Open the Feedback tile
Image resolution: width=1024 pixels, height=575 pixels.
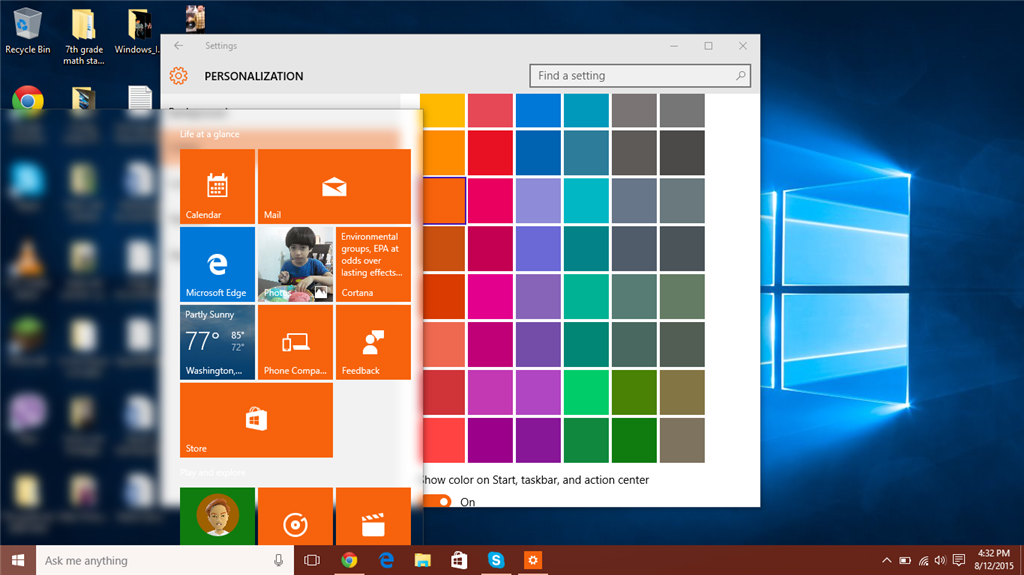pyautogui.click(x=373, y=342)
